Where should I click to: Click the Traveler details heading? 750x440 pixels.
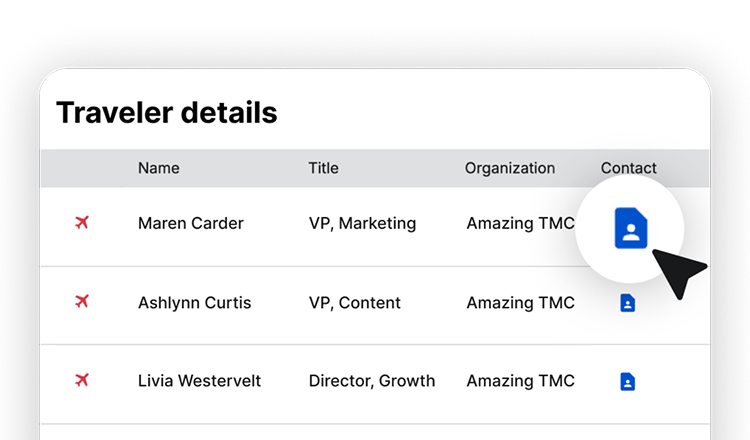click(167, 113)
